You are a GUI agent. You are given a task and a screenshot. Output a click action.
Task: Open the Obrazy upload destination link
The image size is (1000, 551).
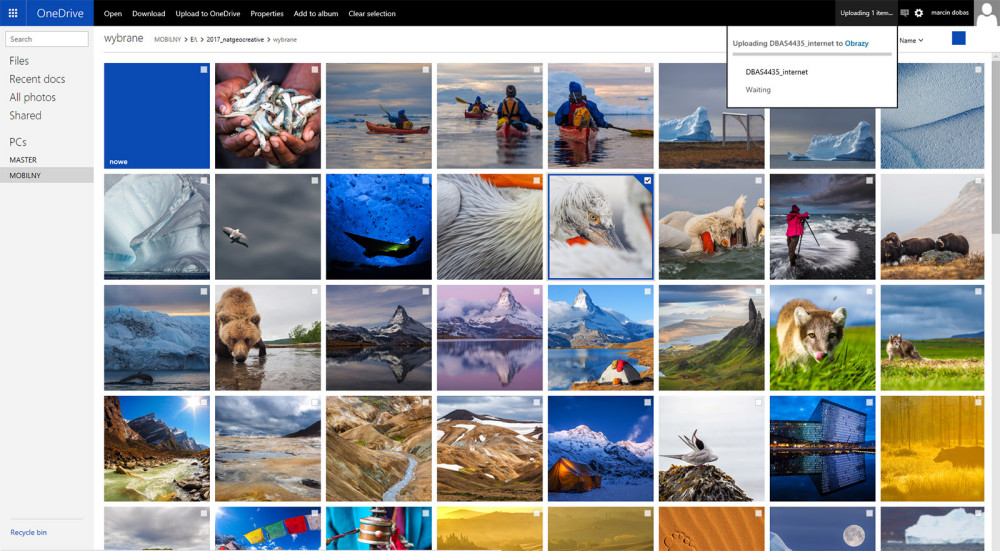[857, 43]
